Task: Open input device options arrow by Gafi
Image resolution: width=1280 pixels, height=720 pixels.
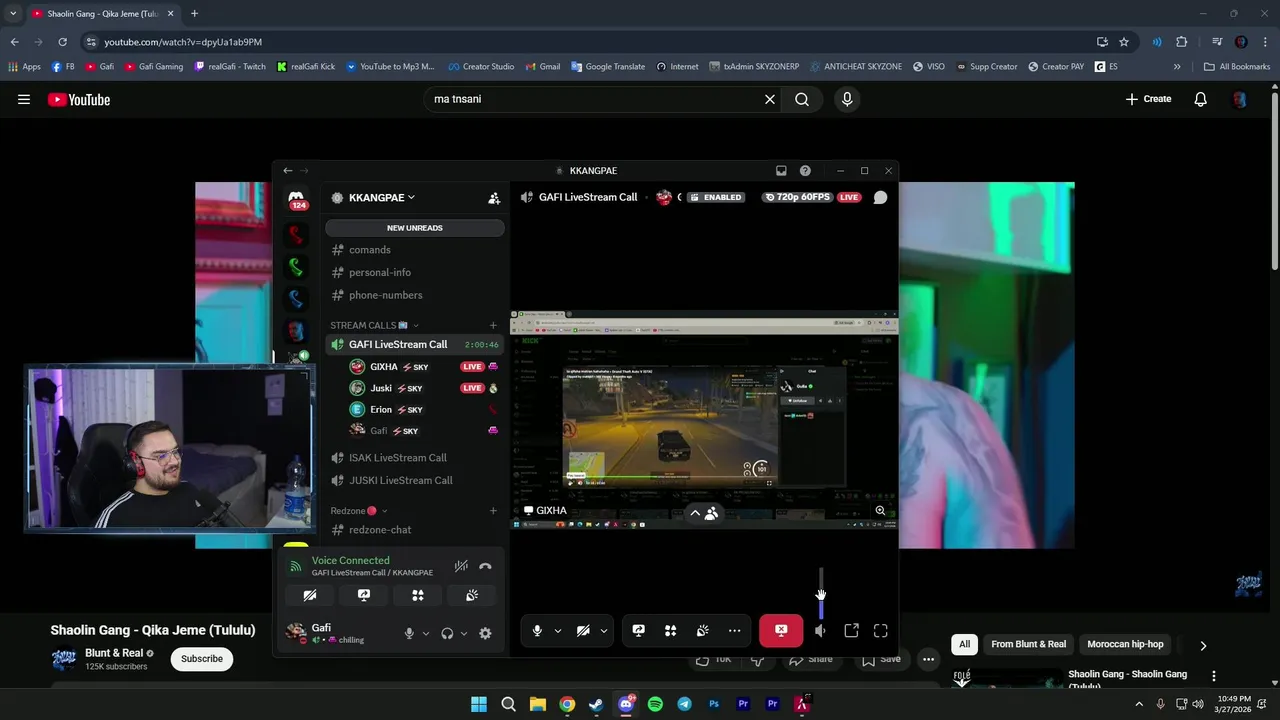Action: tap(426, 633)
